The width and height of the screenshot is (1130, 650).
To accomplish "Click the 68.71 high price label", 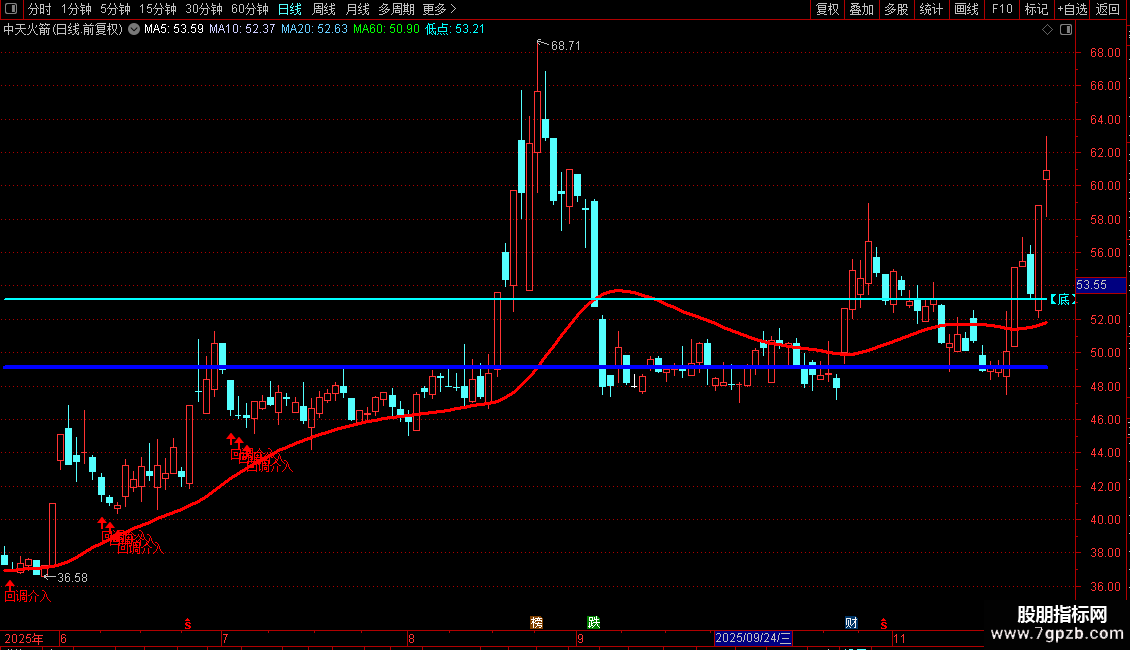I will pos(565,45).
